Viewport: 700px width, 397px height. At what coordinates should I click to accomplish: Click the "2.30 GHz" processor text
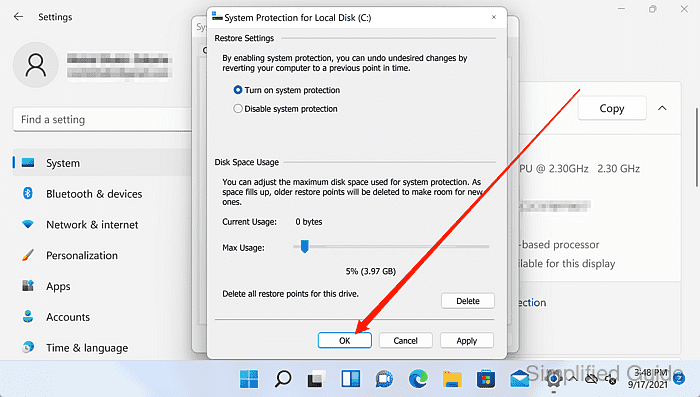[619, 168]
